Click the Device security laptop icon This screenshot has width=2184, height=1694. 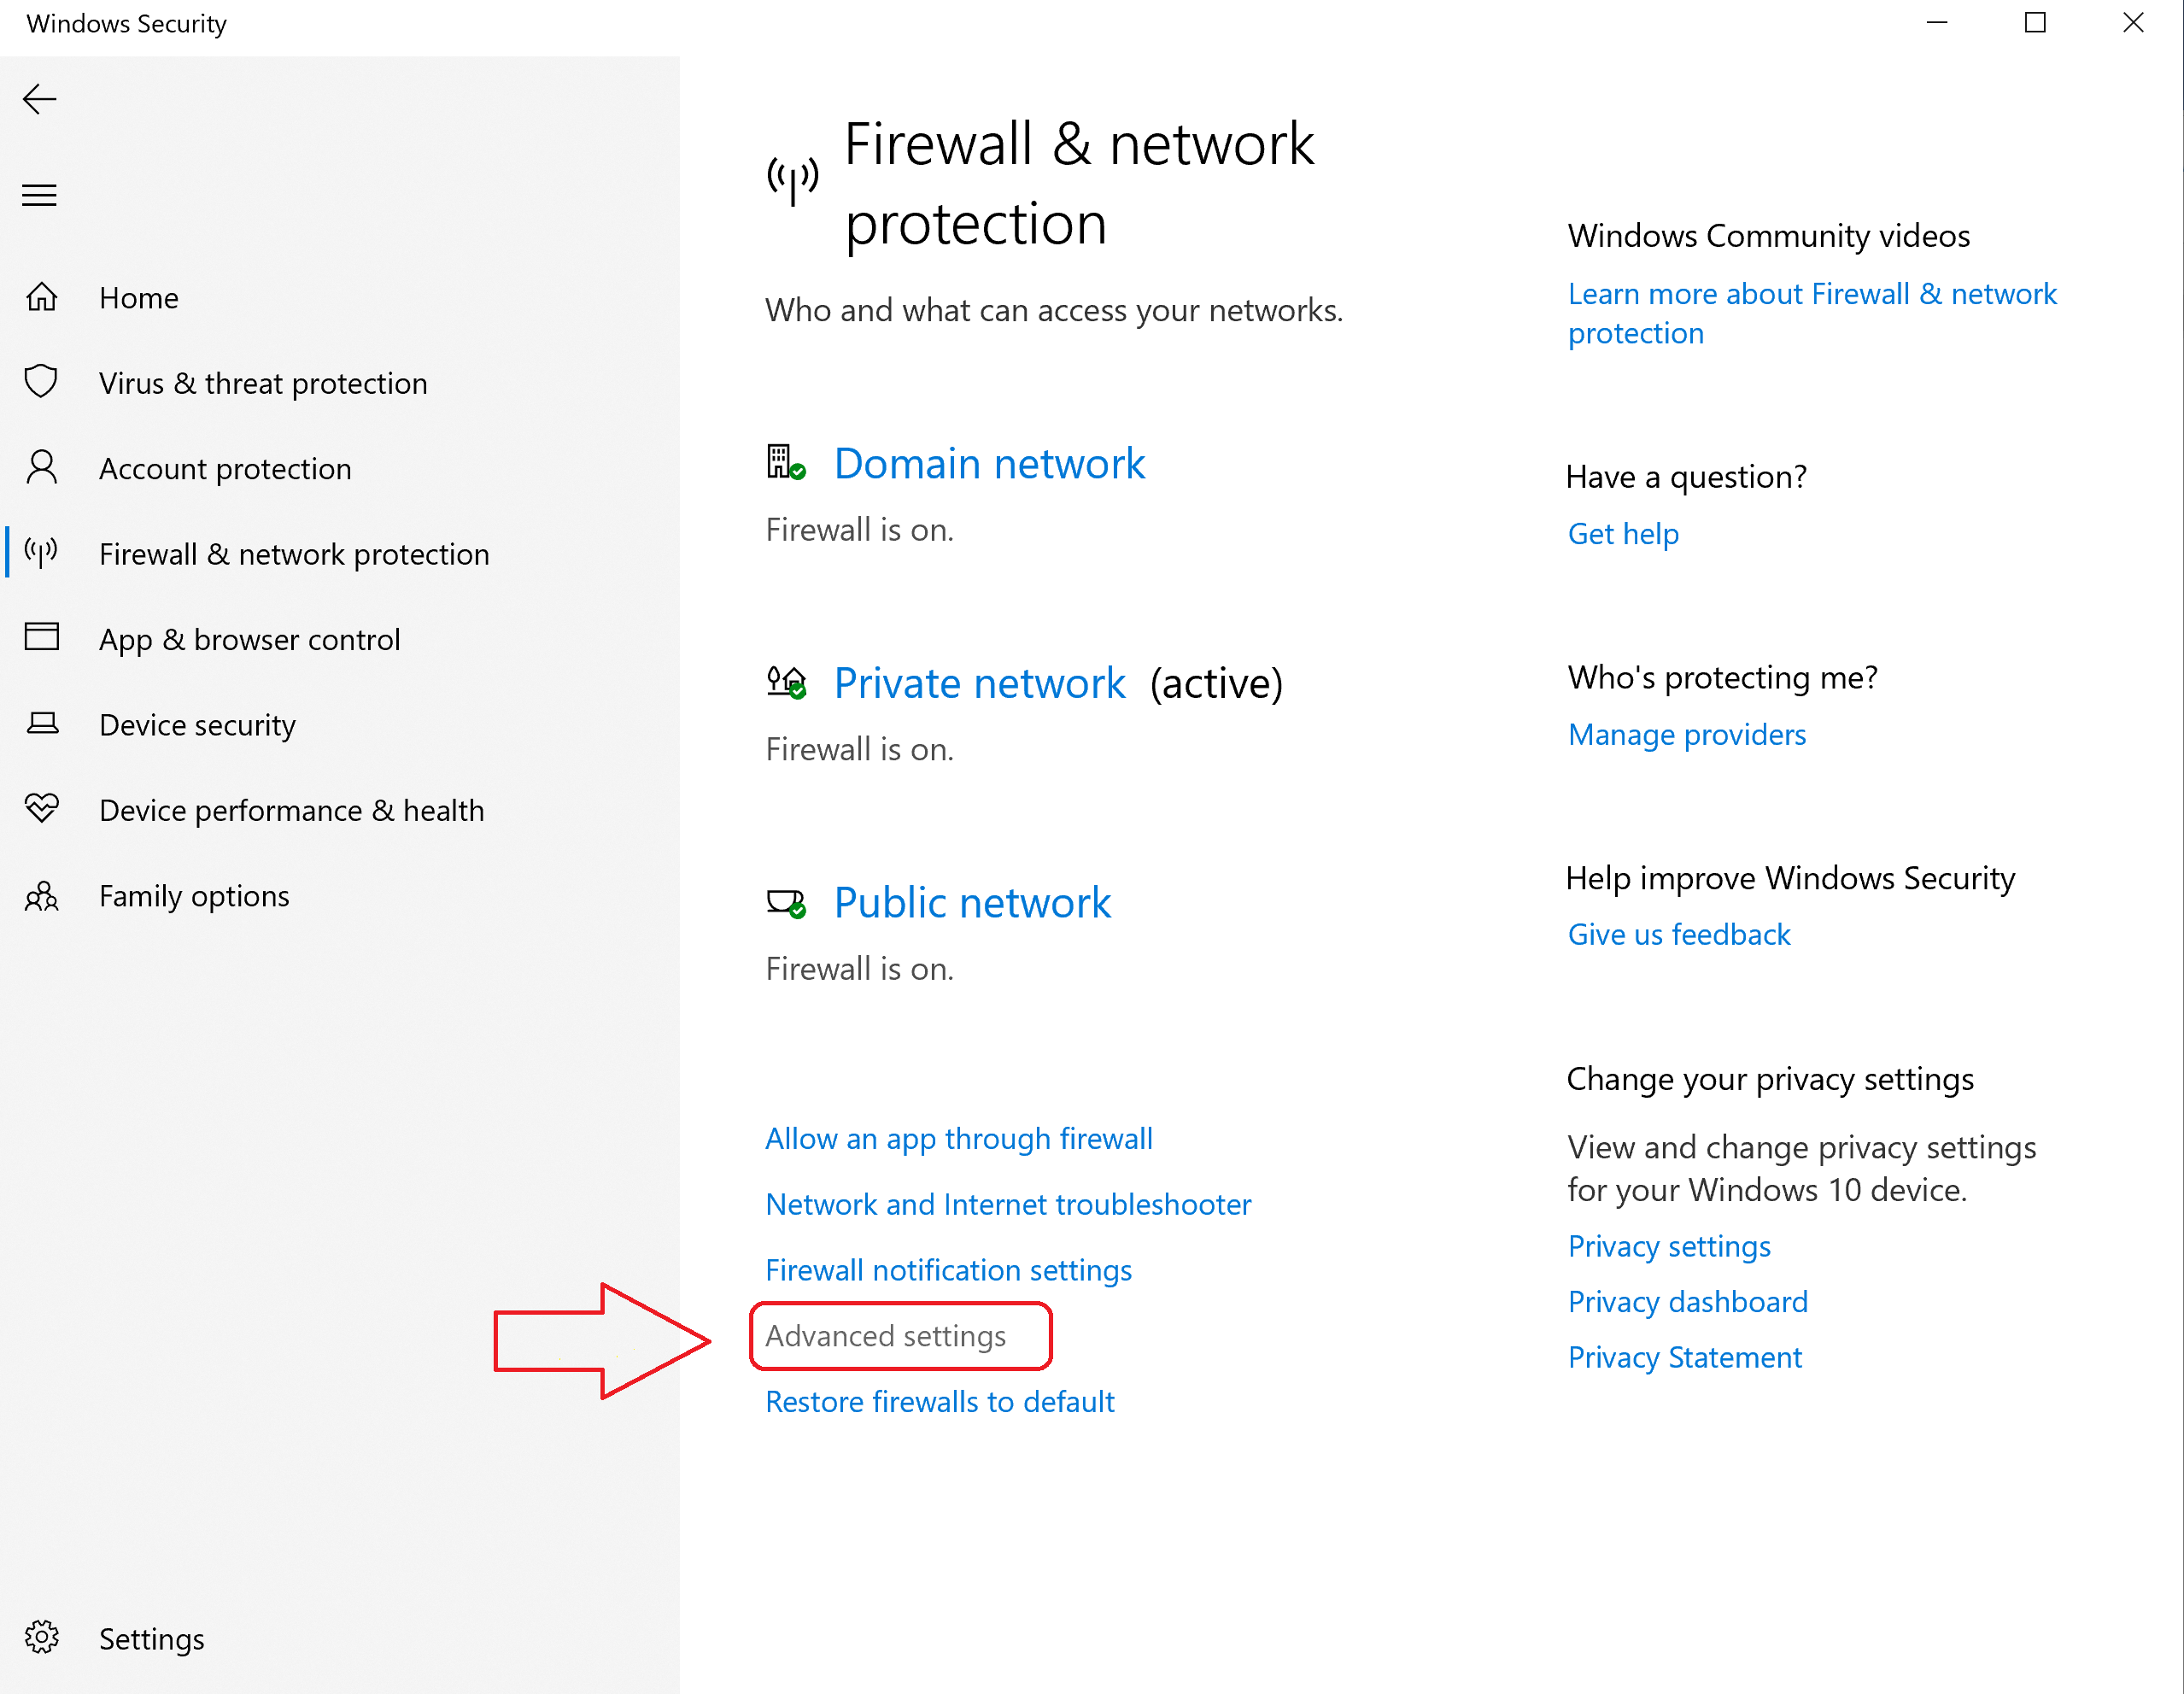tap(41, 723)
